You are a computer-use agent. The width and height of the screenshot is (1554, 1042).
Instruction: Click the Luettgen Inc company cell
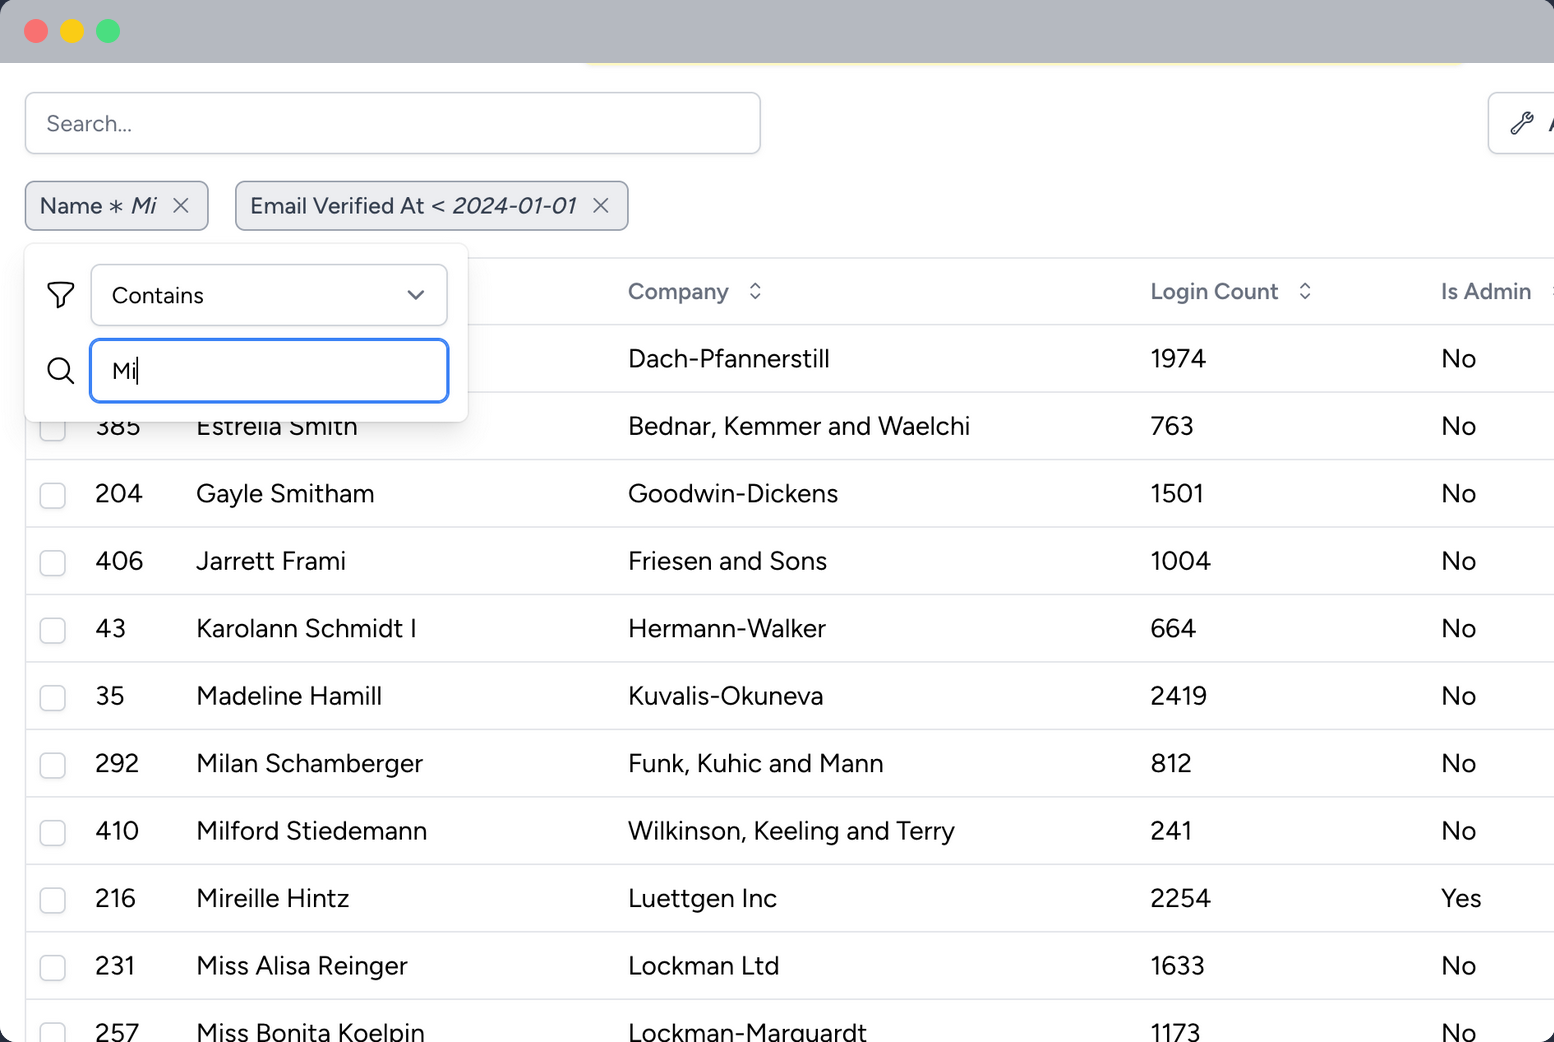[702, 898]
